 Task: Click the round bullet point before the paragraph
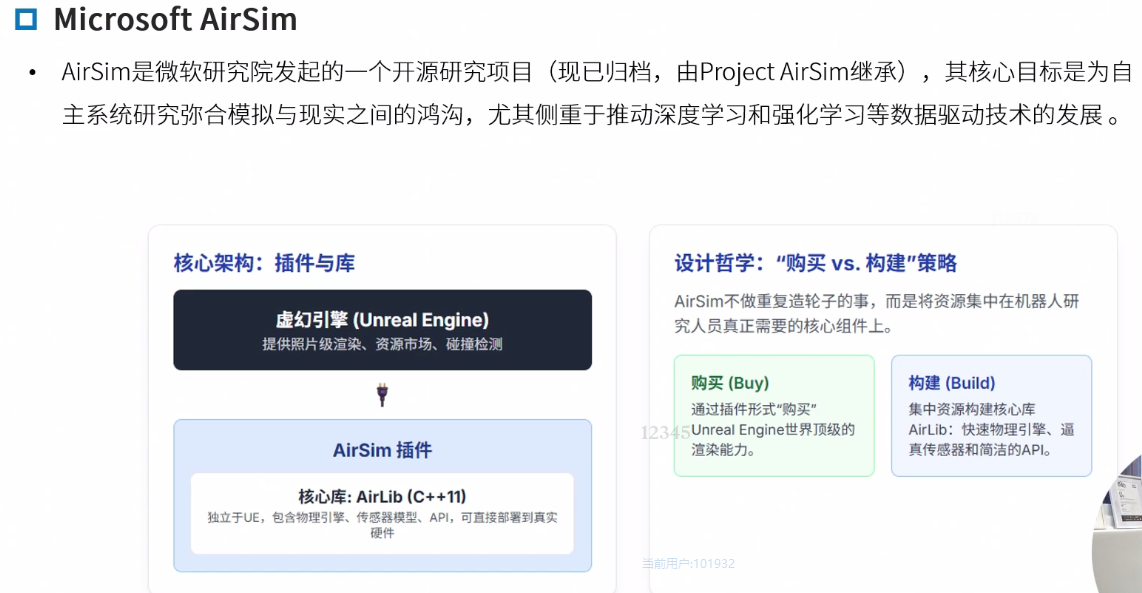33,73
